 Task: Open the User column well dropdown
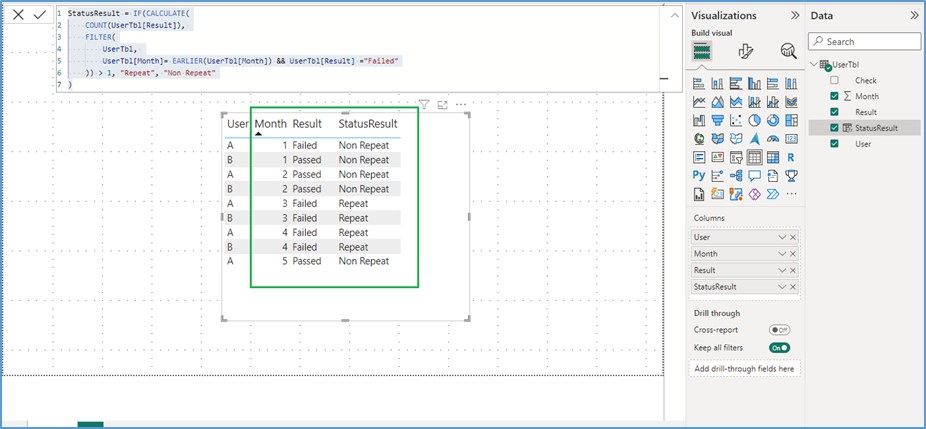782,237
